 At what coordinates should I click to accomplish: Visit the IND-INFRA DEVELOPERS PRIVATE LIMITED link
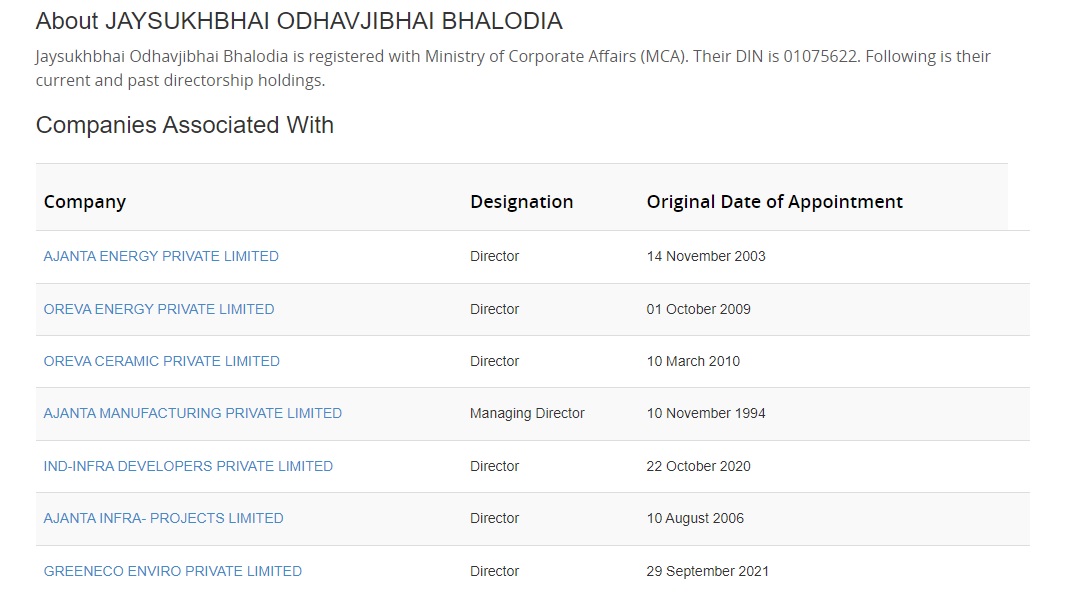[x=188, y=466]
